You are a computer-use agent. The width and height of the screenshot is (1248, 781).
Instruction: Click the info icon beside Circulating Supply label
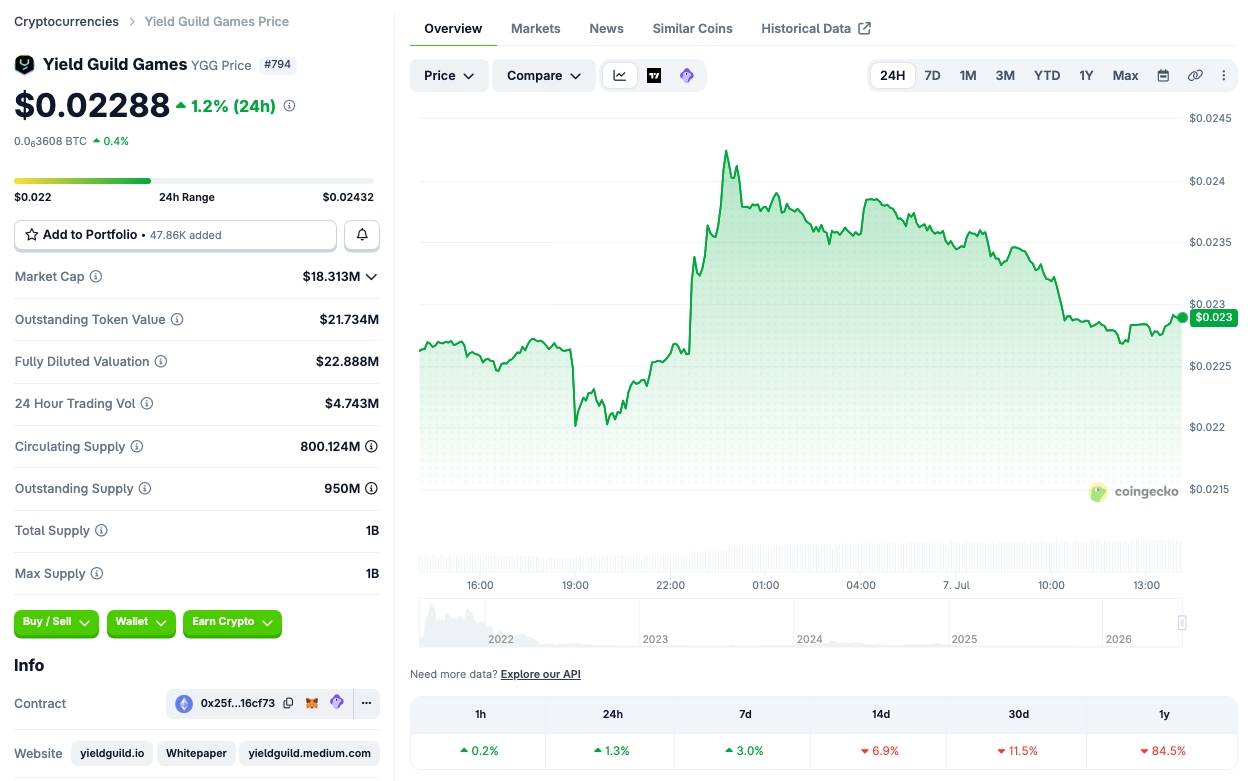point(137,446)
